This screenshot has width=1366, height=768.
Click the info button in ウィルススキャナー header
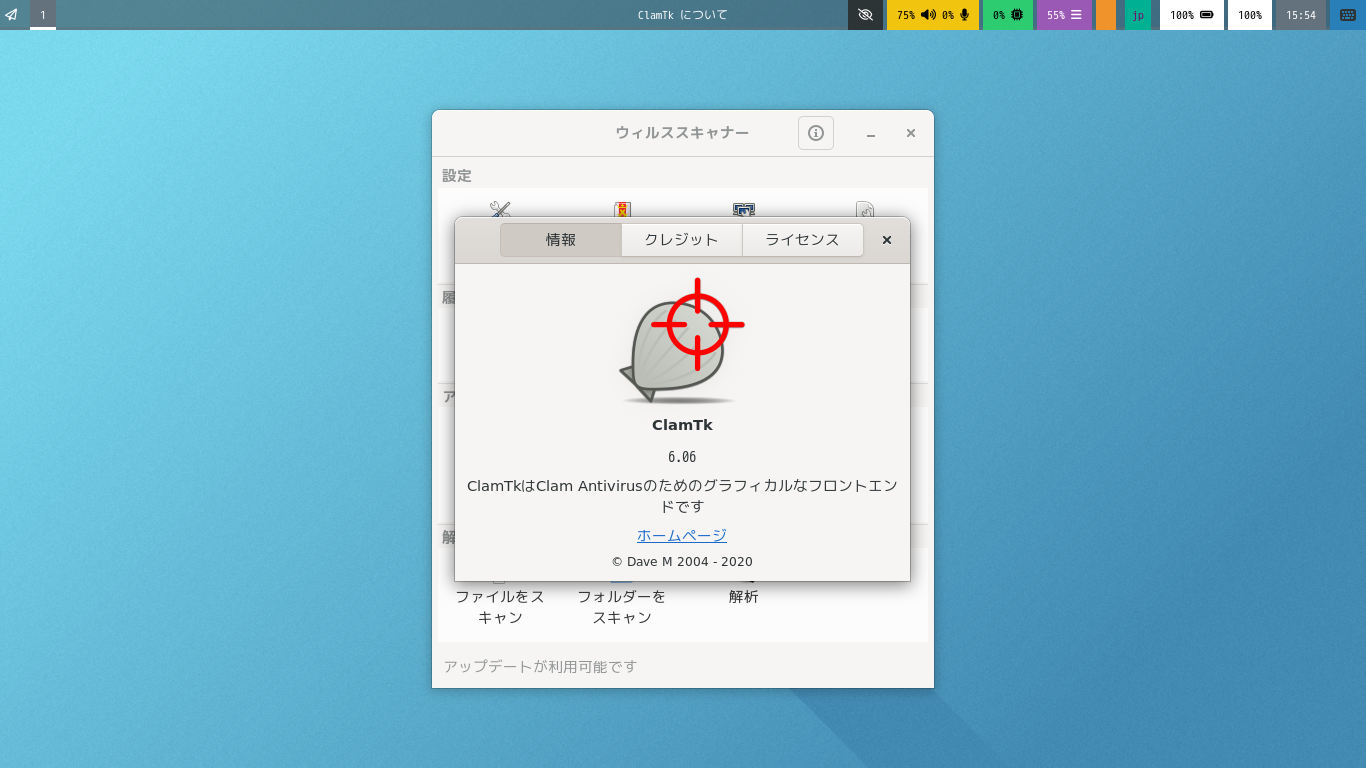click(x=816, y=133)
